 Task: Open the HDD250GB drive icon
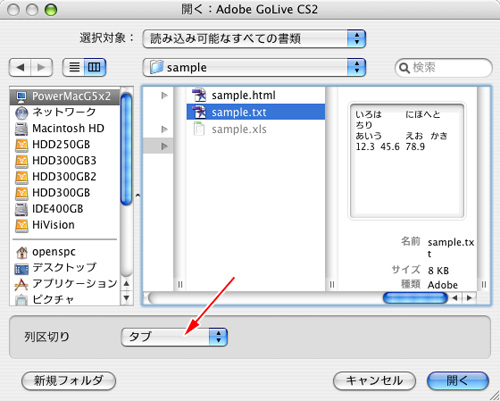click(x=22, y=145)
